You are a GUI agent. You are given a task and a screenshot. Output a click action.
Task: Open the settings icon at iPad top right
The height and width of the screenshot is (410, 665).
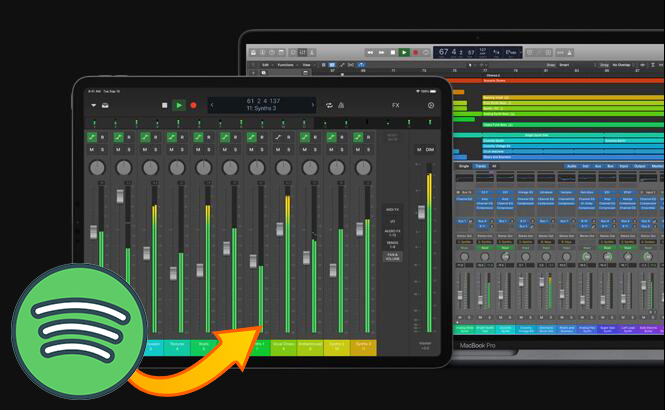(431, 105)
